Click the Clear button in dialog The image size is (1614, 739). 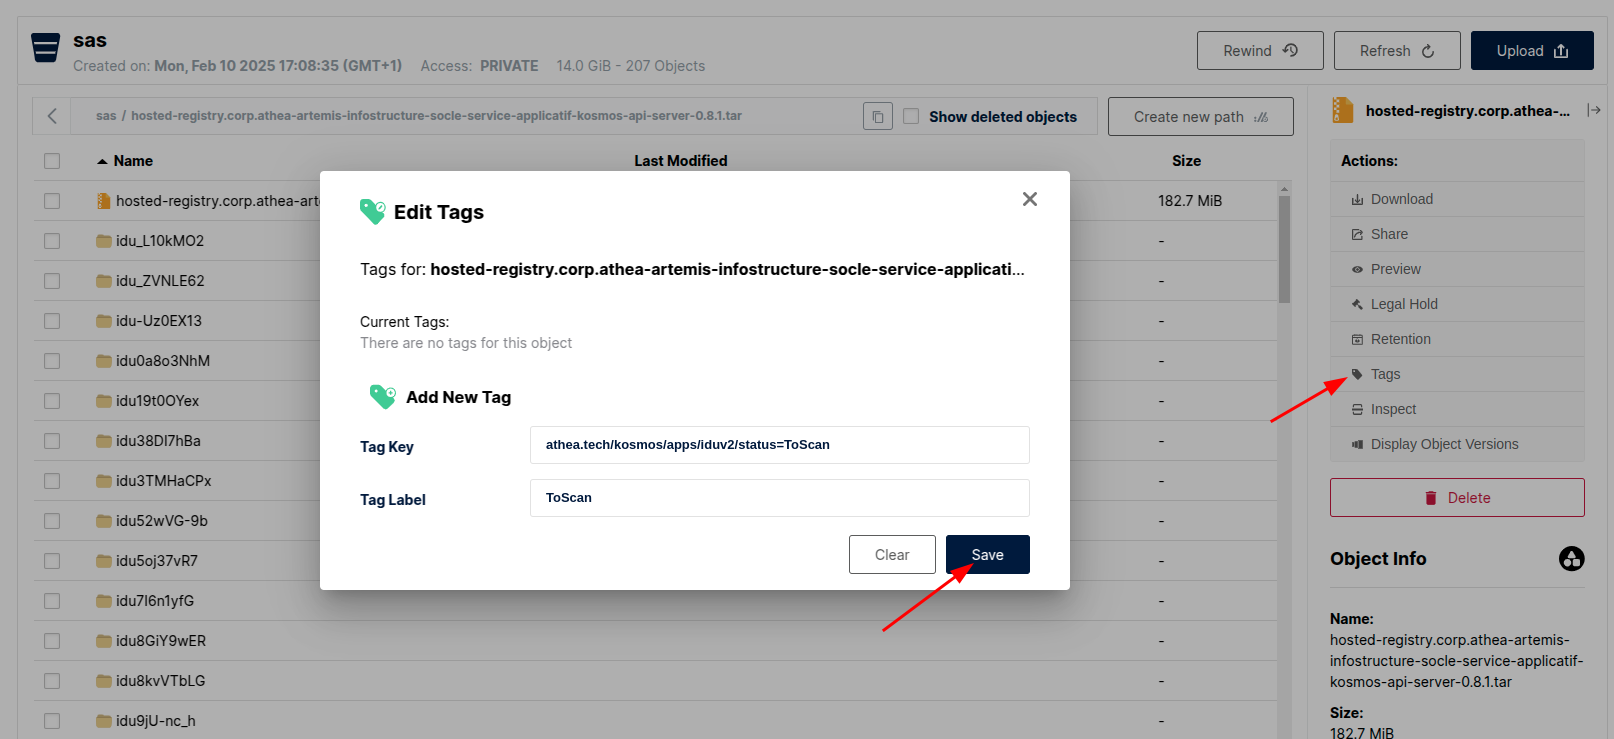coord(891,555)
